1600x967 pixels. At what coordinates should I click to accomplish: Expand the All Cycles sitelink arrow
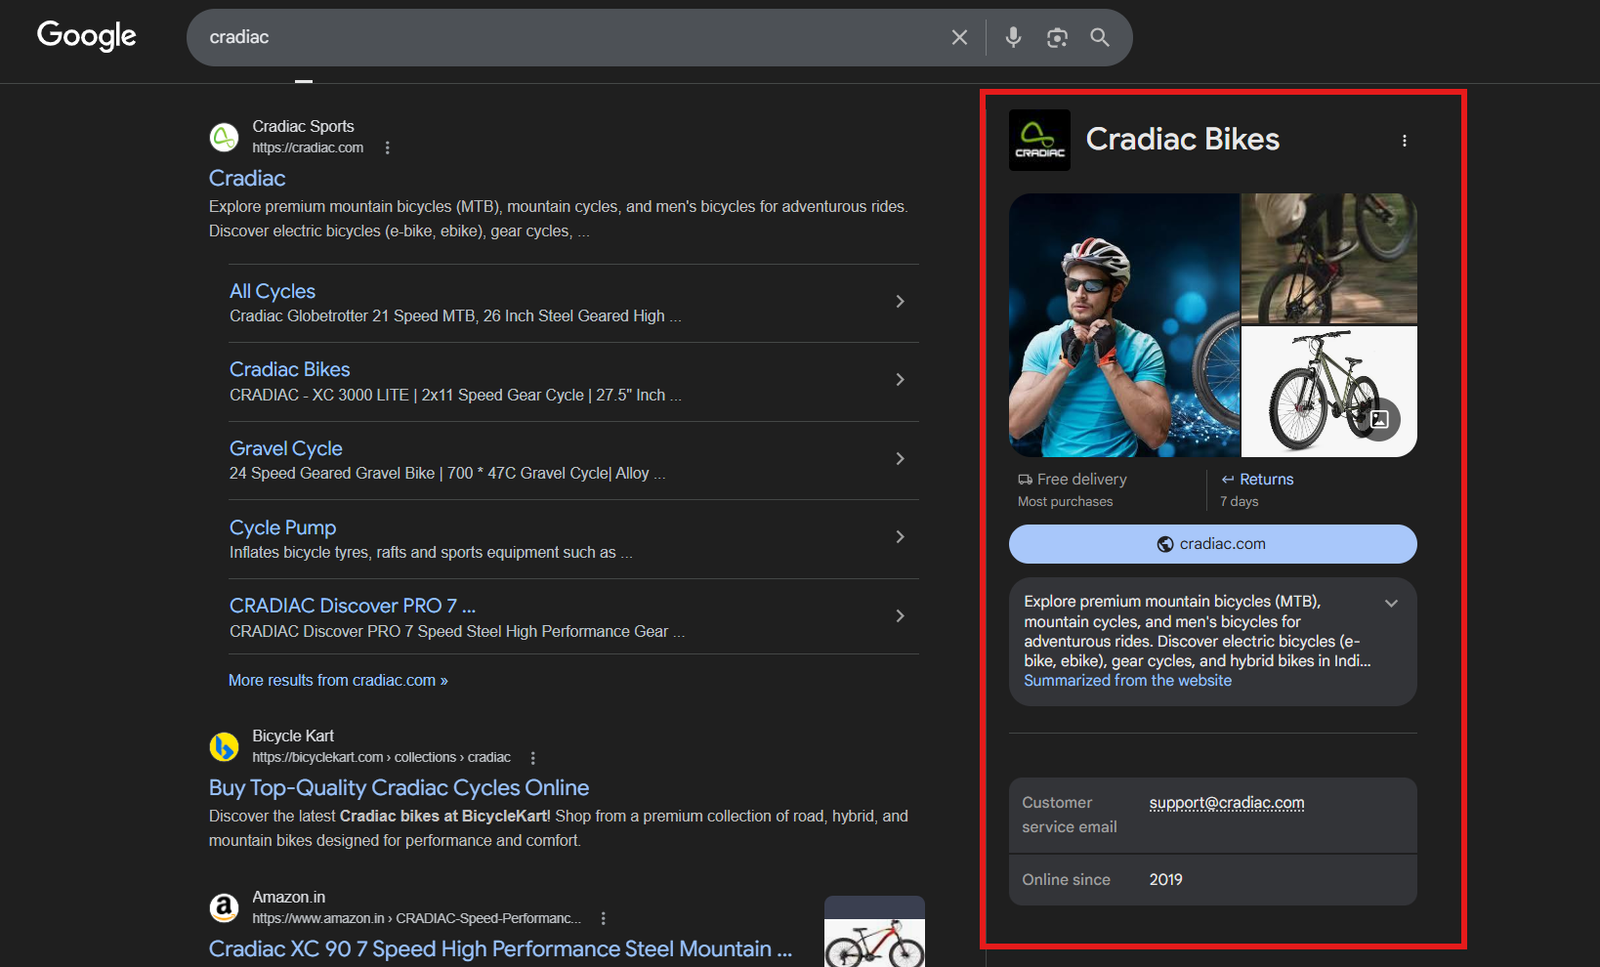coord(900,302)
